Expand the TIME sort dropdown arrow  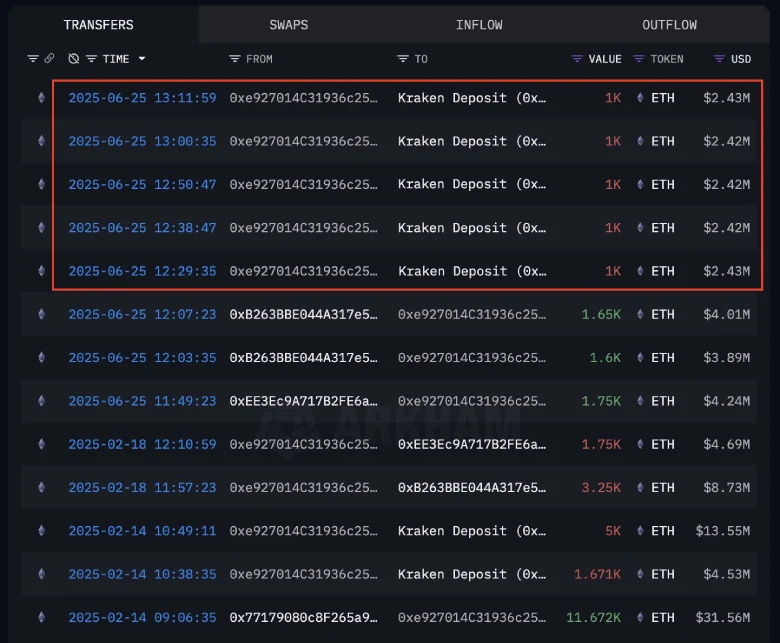tap(142, 59)
